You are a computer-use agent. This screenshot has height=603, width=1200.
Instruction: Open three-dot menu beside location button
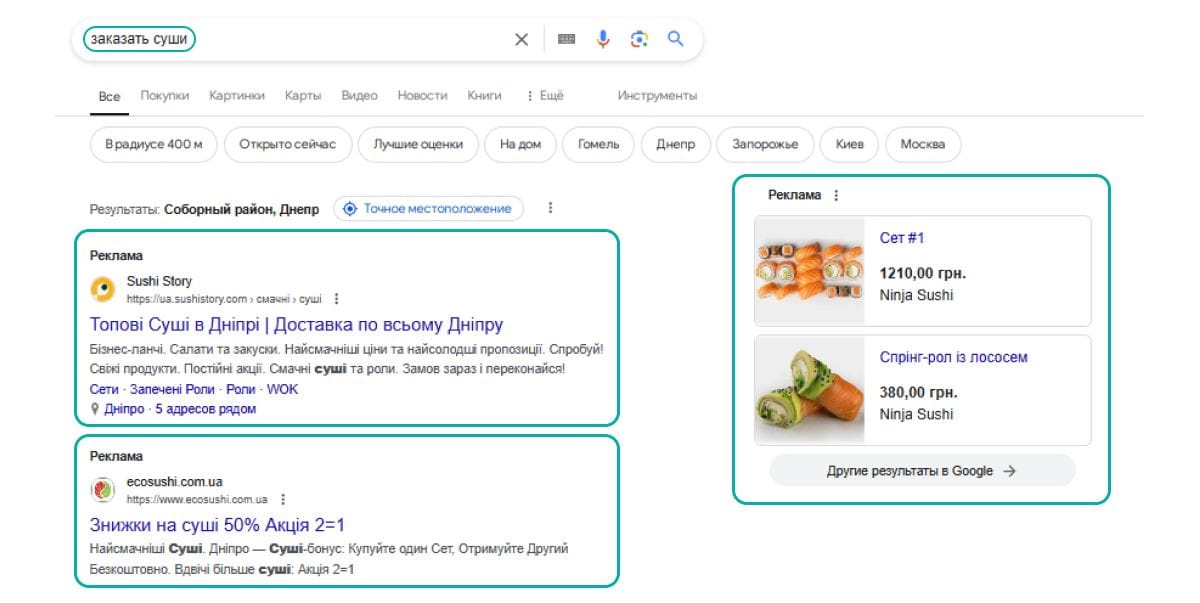coord(550,208)
